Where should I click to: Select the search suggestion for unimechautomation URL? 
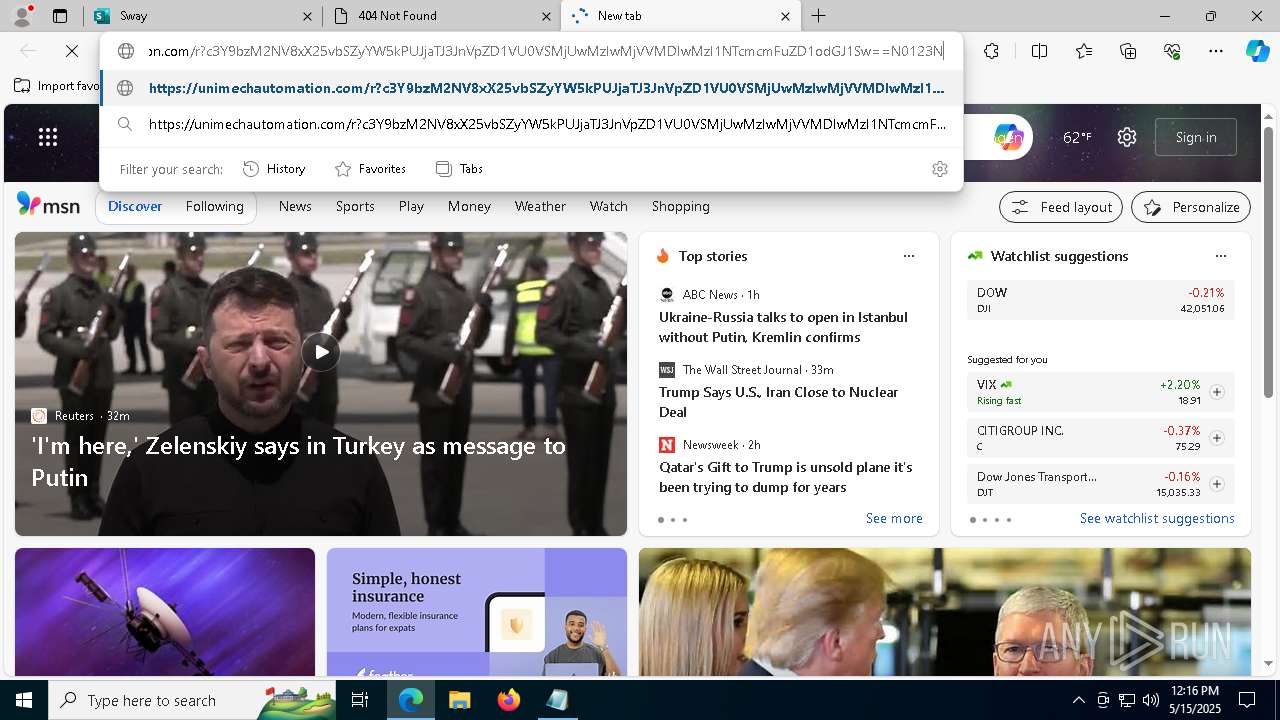pos(532,124)
